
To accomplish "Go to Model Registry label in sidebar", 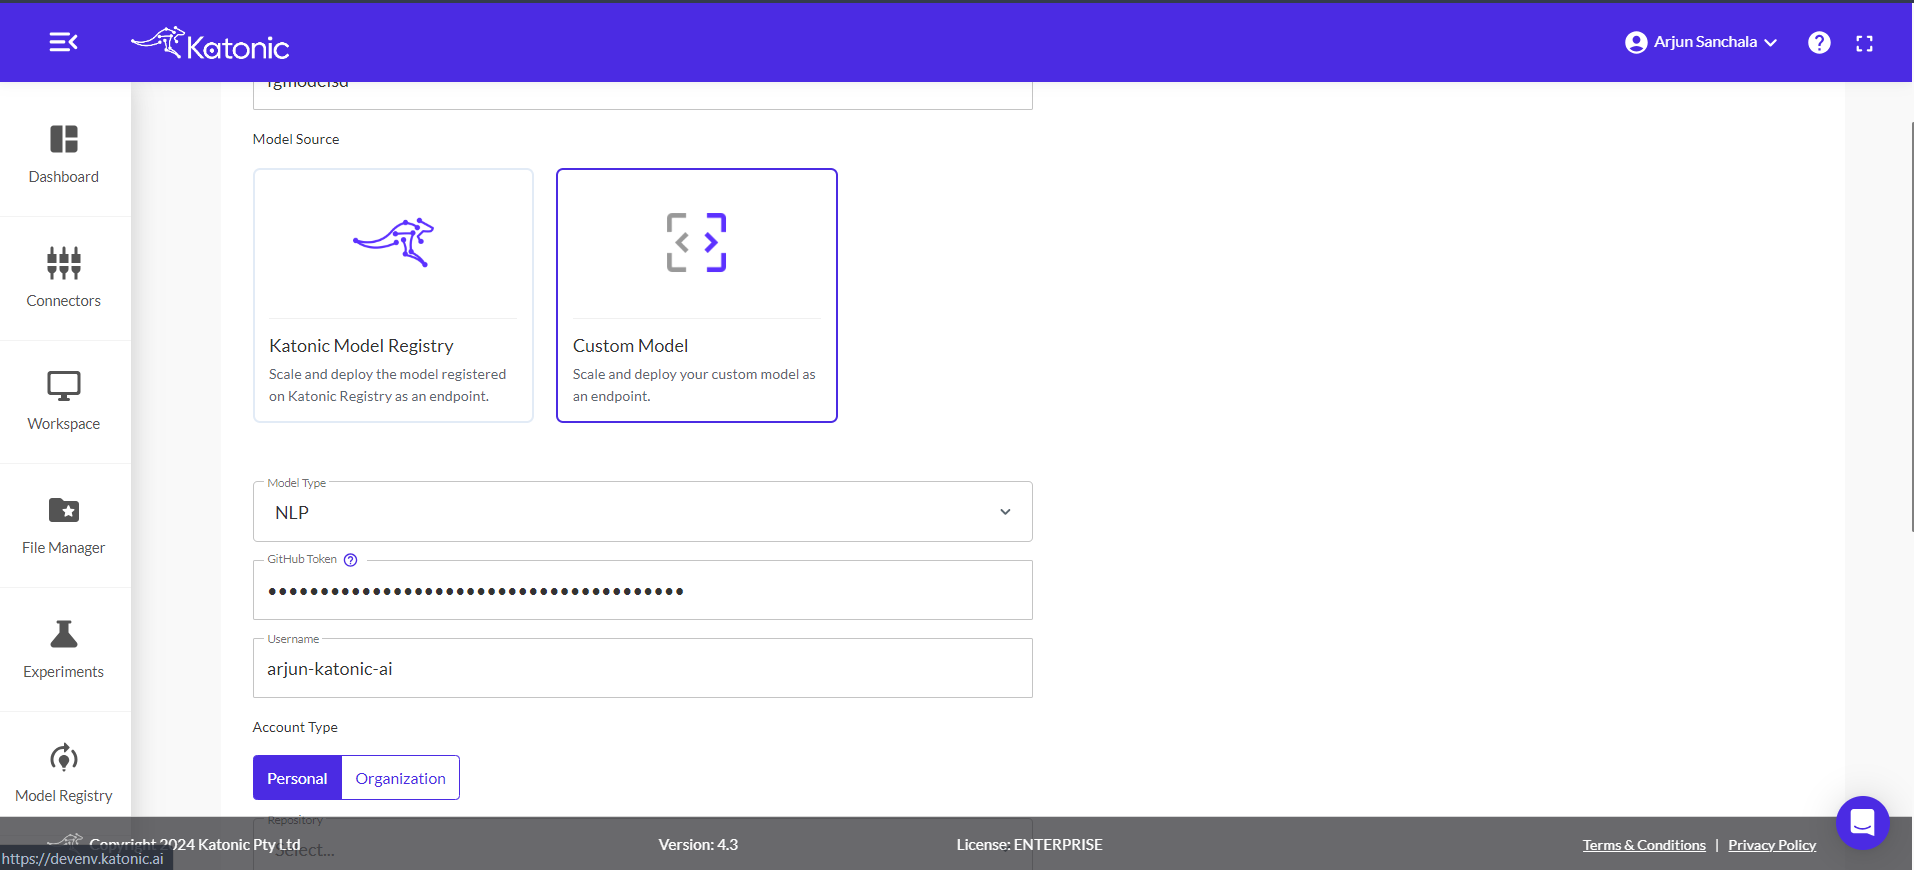I will (x=64, y=796).
